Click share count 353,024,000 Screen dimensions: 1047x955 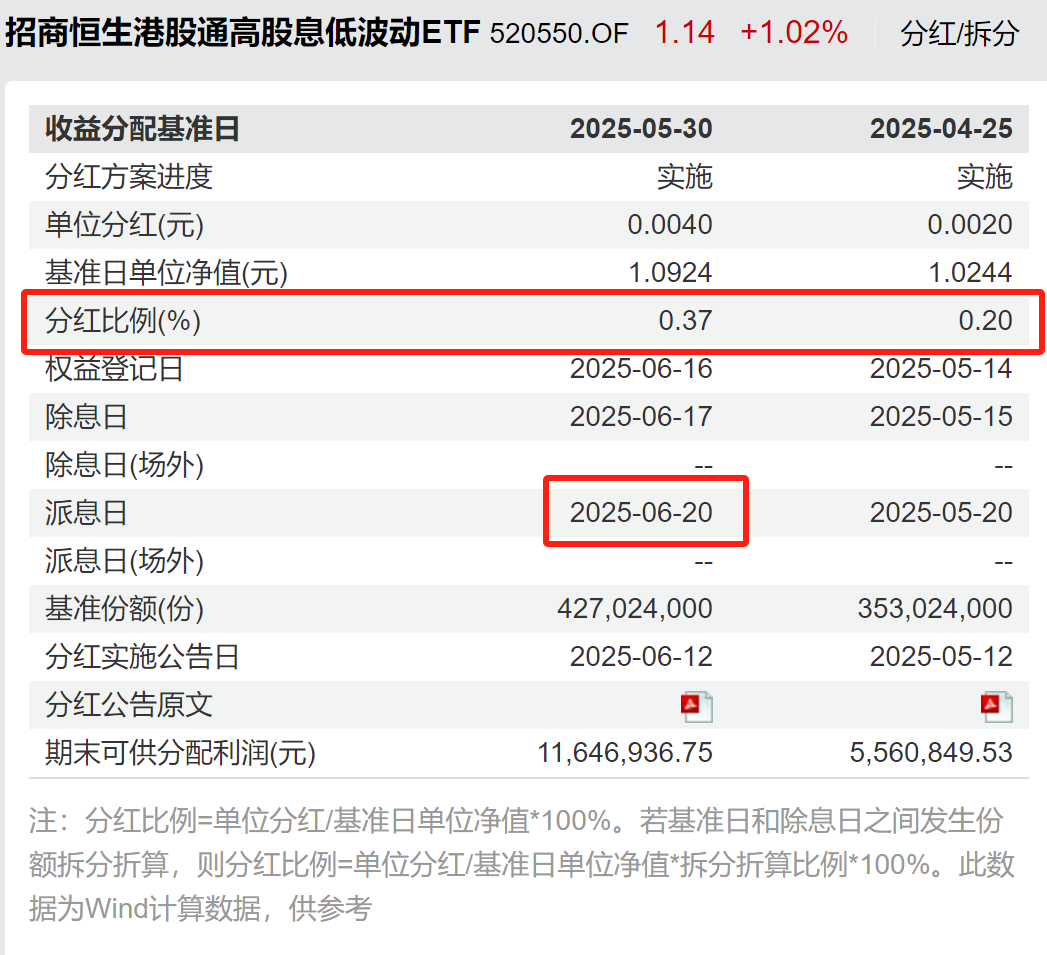(x=935, y=610)
